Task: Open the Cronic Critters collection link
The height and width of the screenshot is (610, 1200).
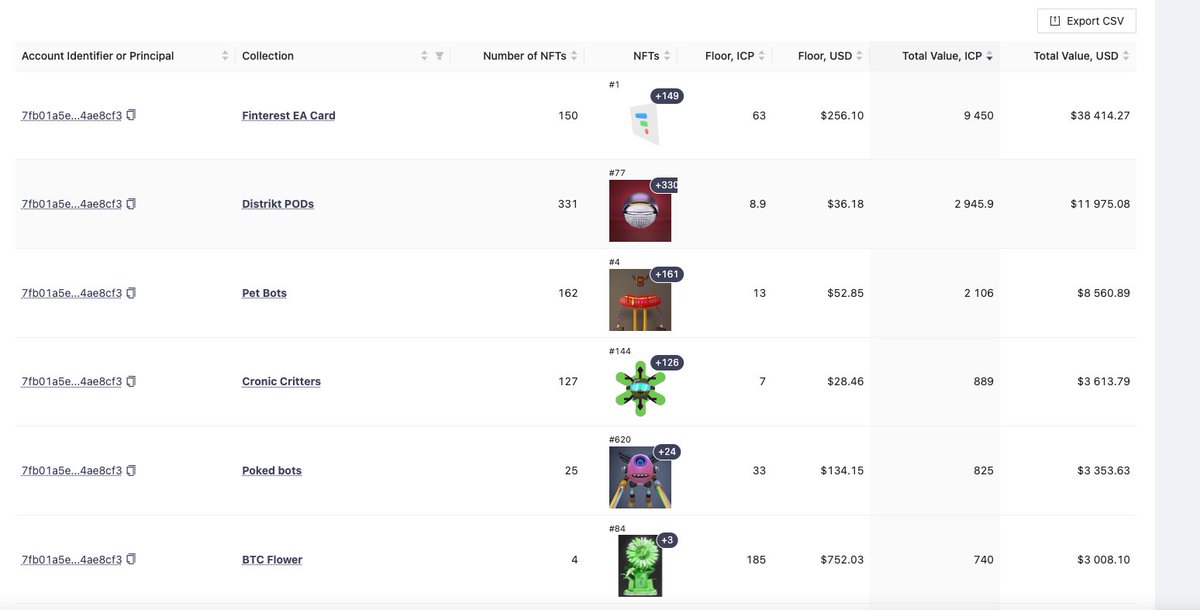Action: pyautogui.click(x=281, y=381)
